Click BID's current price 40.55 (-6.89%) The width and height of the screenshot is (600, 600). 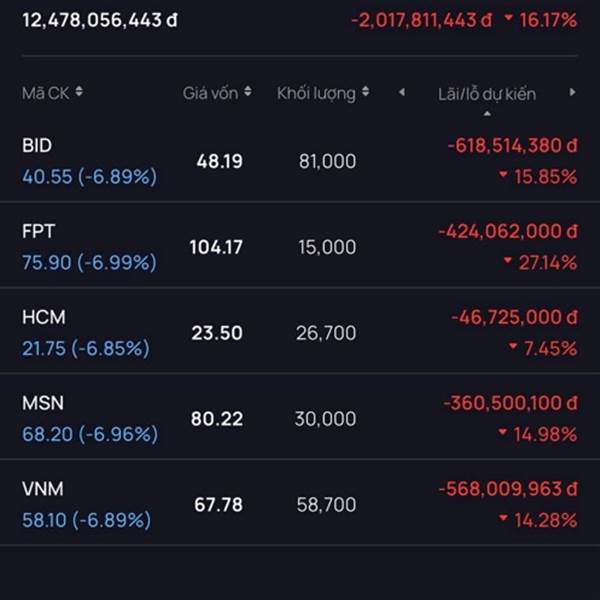coord(89,177)
